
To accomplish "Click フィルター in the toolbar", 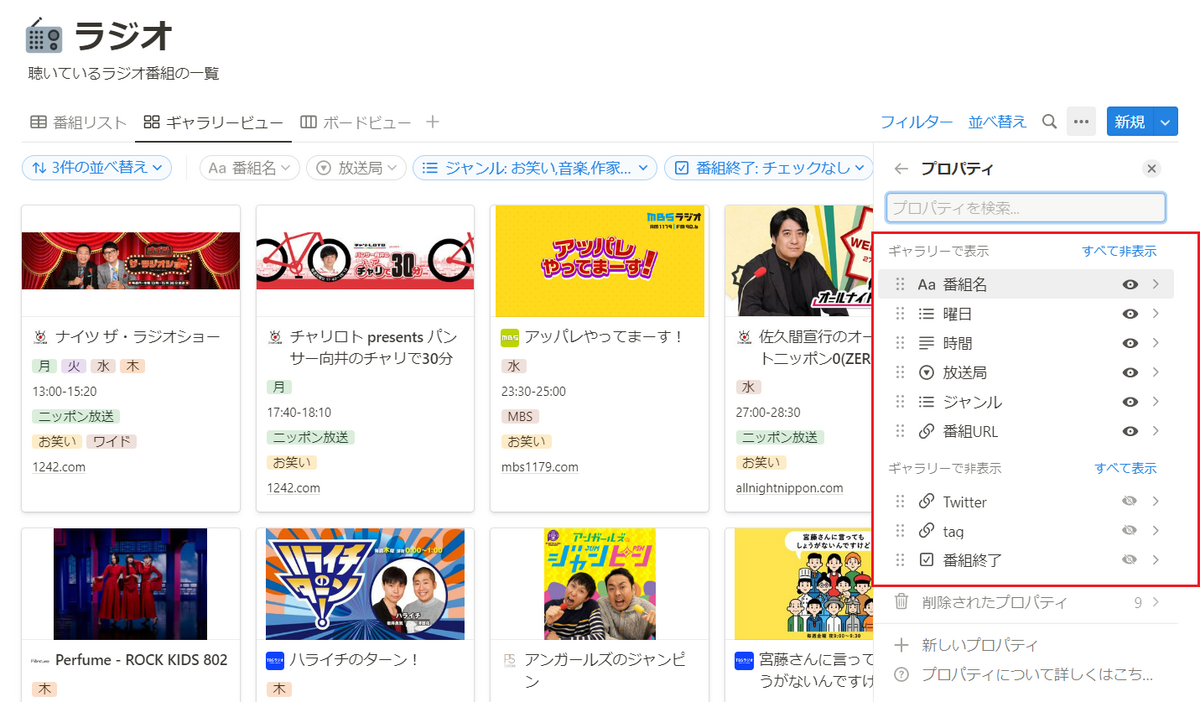I will (x=916, y=122).
